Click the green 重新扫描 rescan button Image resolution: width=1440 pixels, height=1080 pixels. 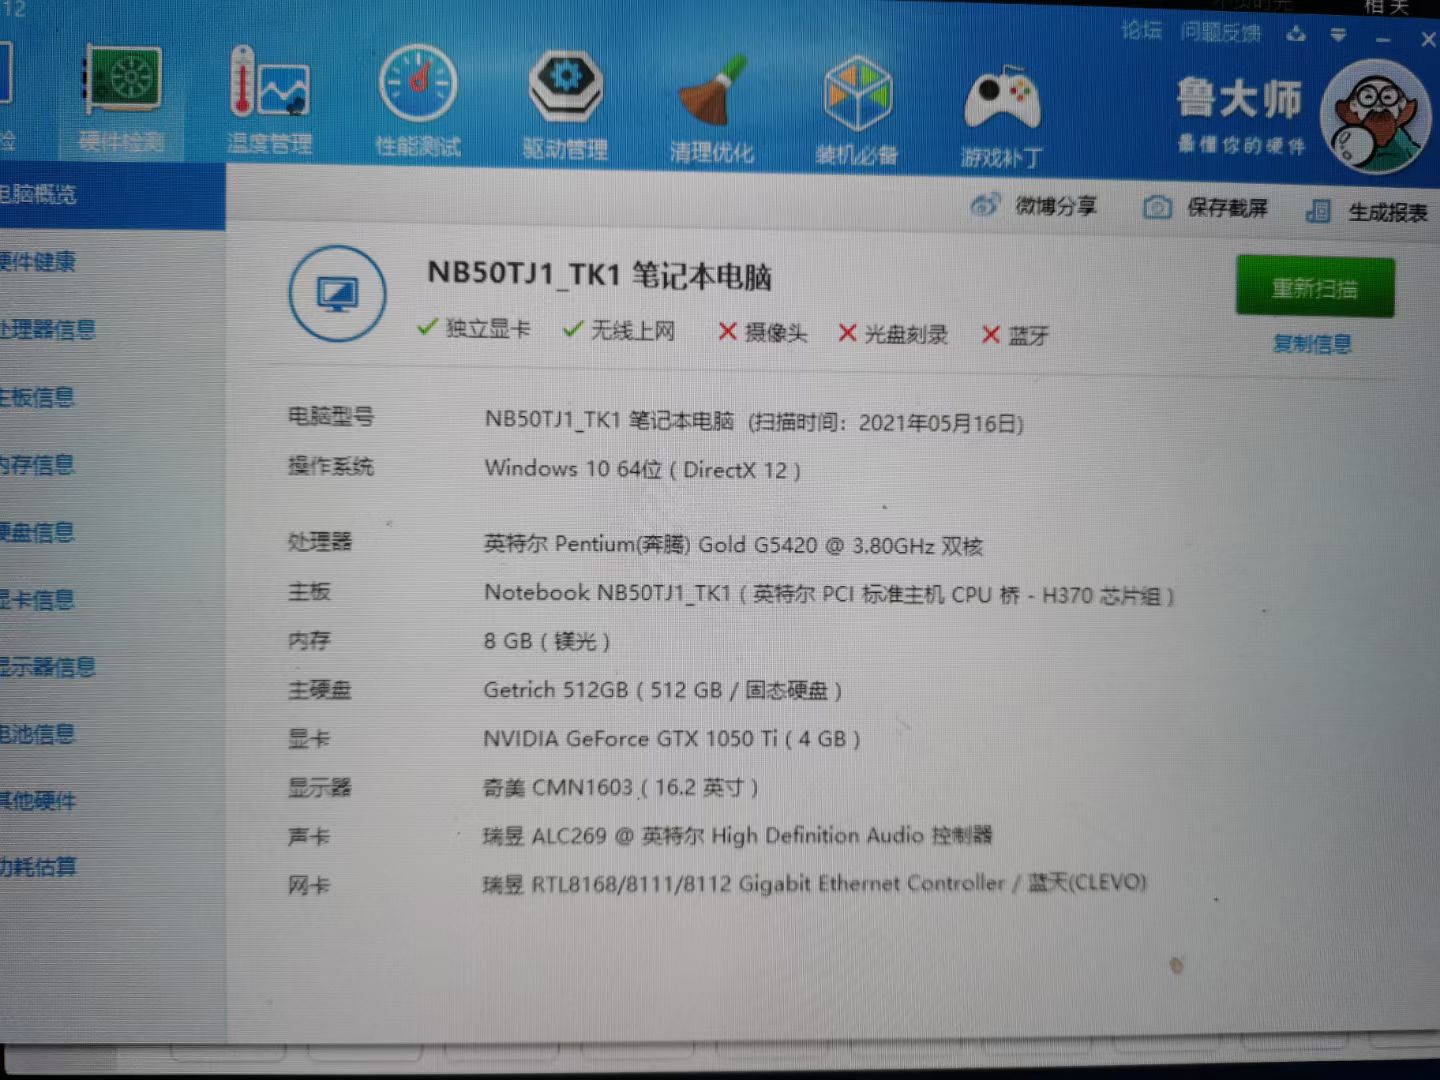tap(1315, 288)
